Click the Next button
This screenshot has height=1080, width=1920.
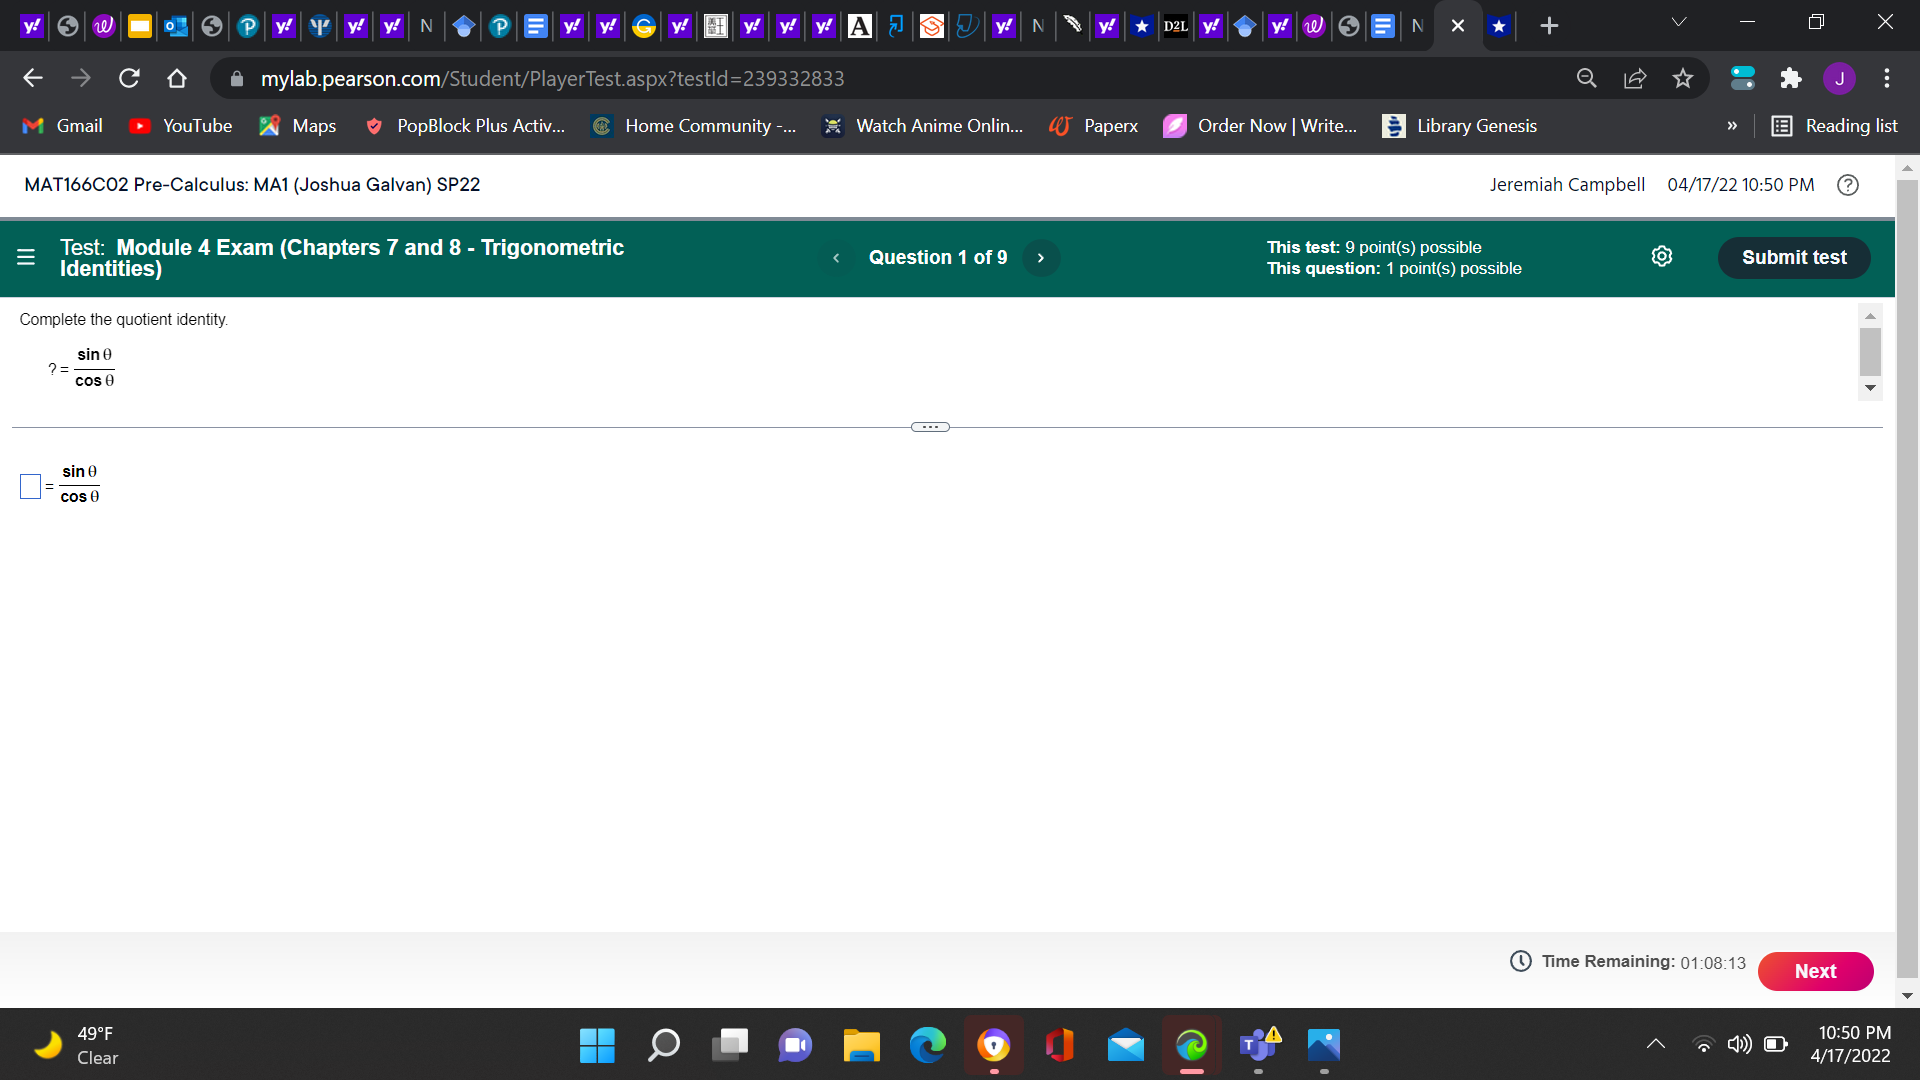1815,971
